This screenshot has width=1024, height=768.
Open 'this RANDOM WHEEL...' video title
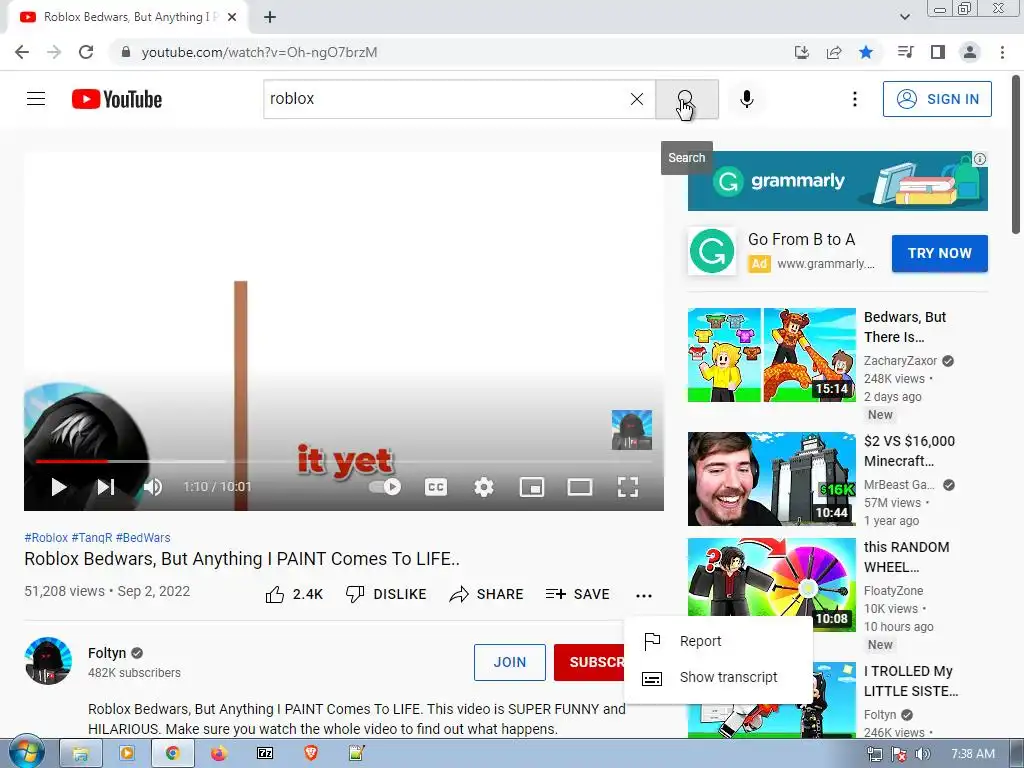[x=906, y=557]
